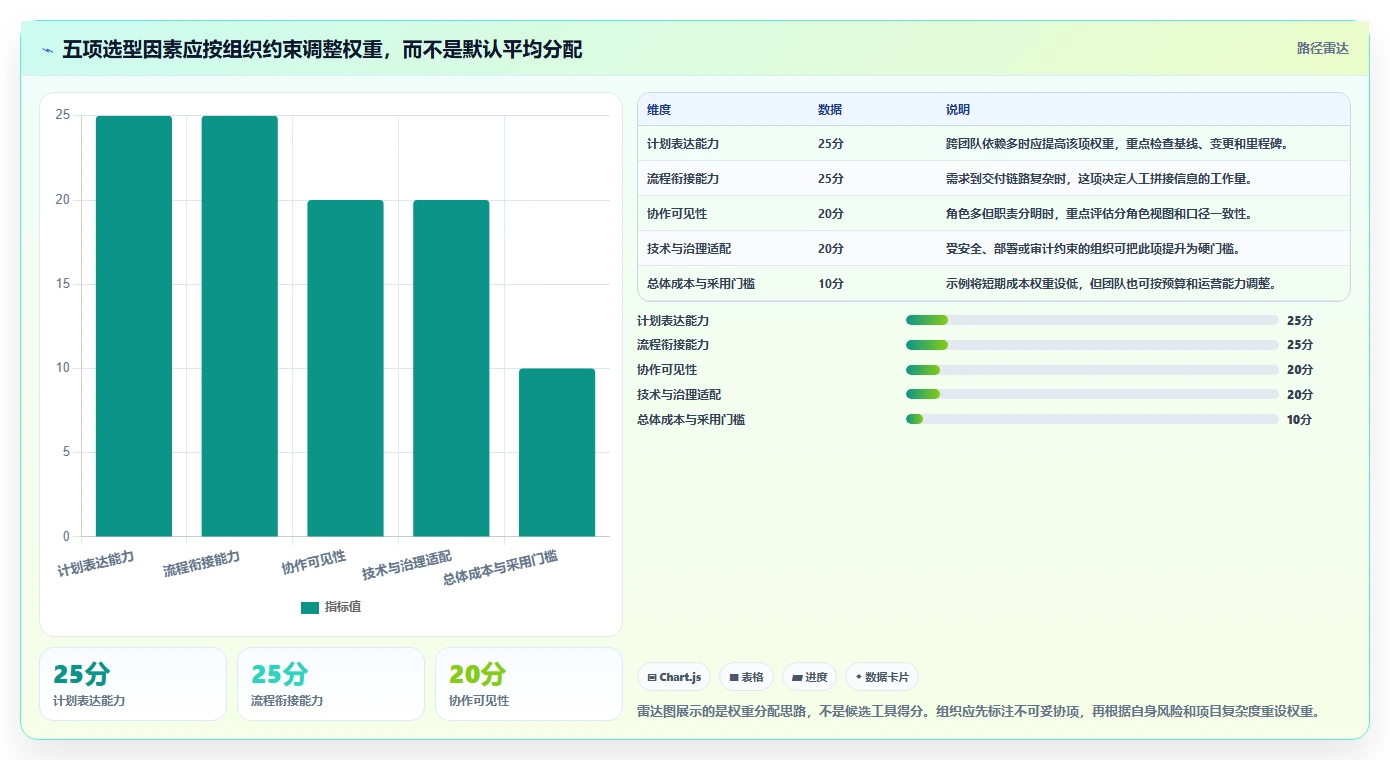The image size is (1390, 760).
Task: Click the lightning icon beside the title
Action: [x=48, y=50]
